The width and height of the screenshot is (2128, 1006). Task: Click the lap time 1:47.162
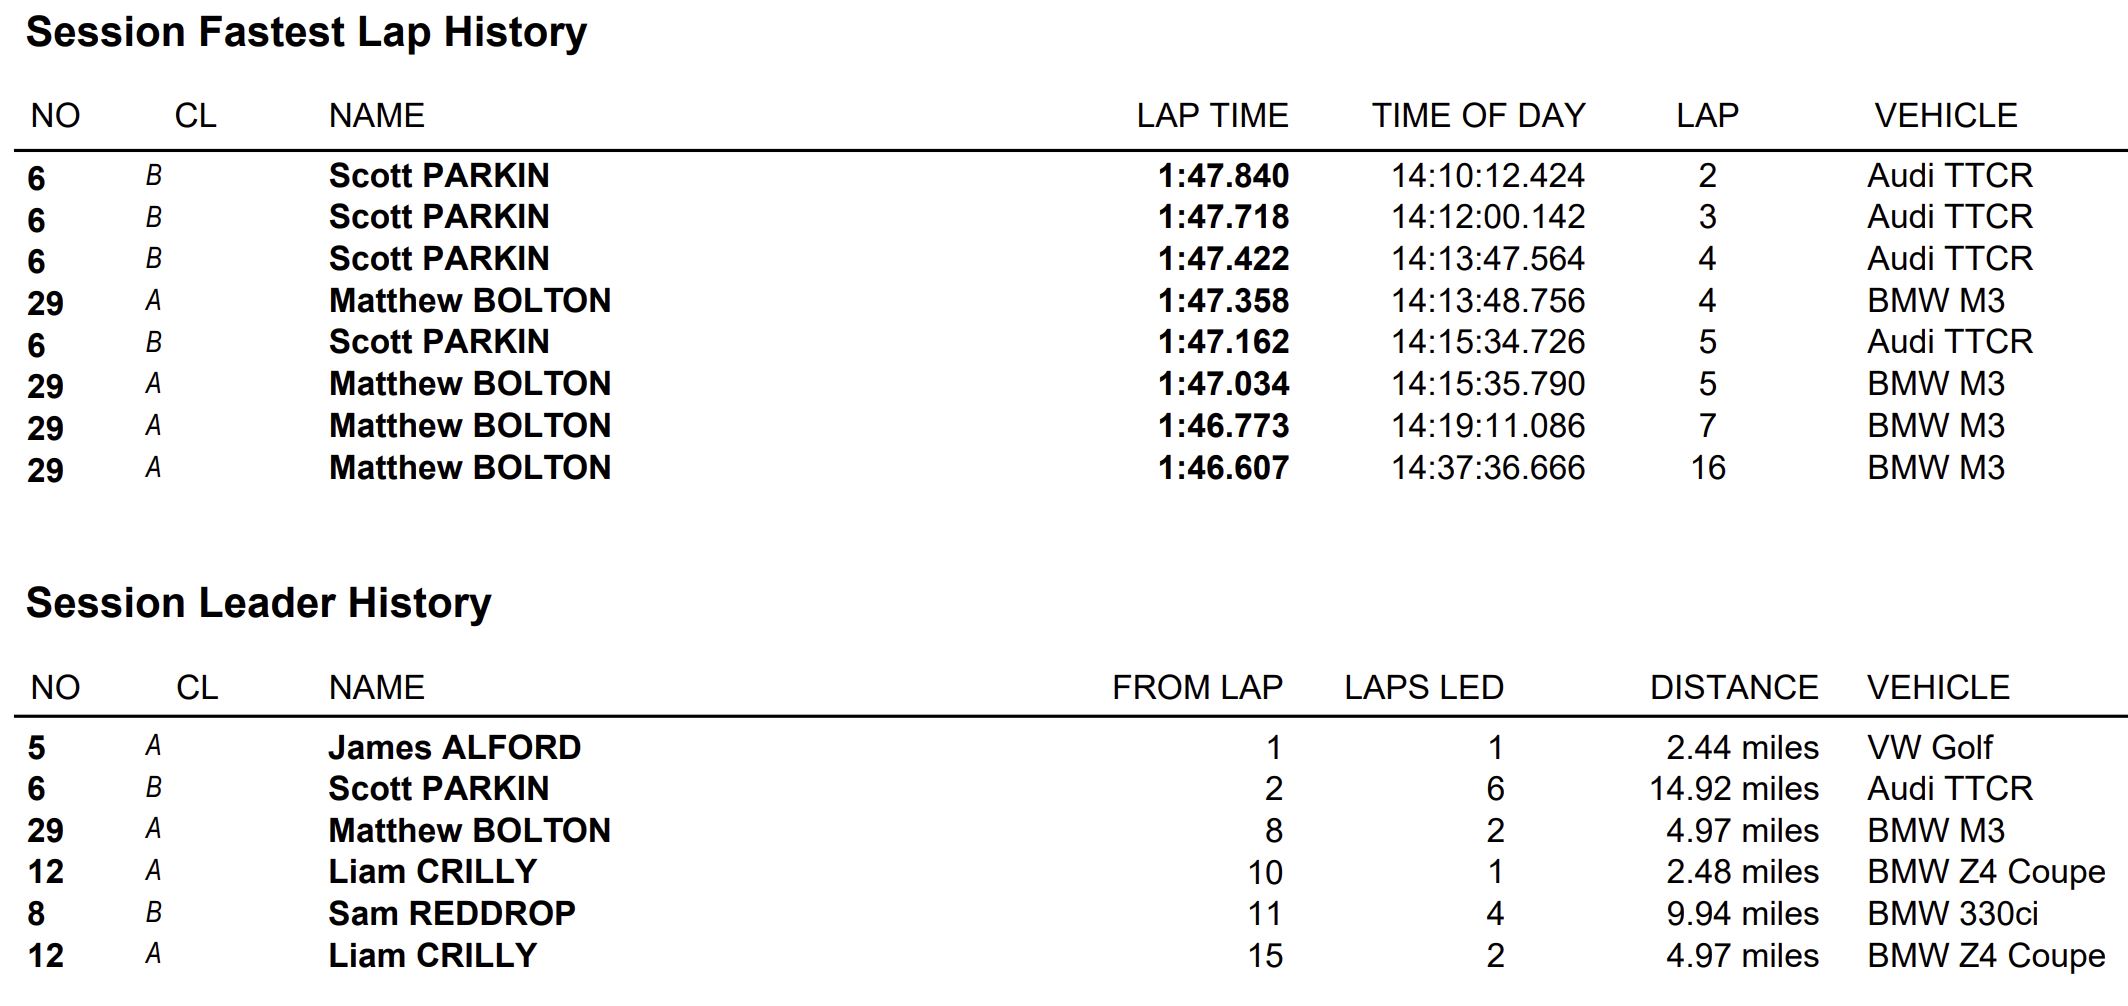click(x=1223, y=342)
